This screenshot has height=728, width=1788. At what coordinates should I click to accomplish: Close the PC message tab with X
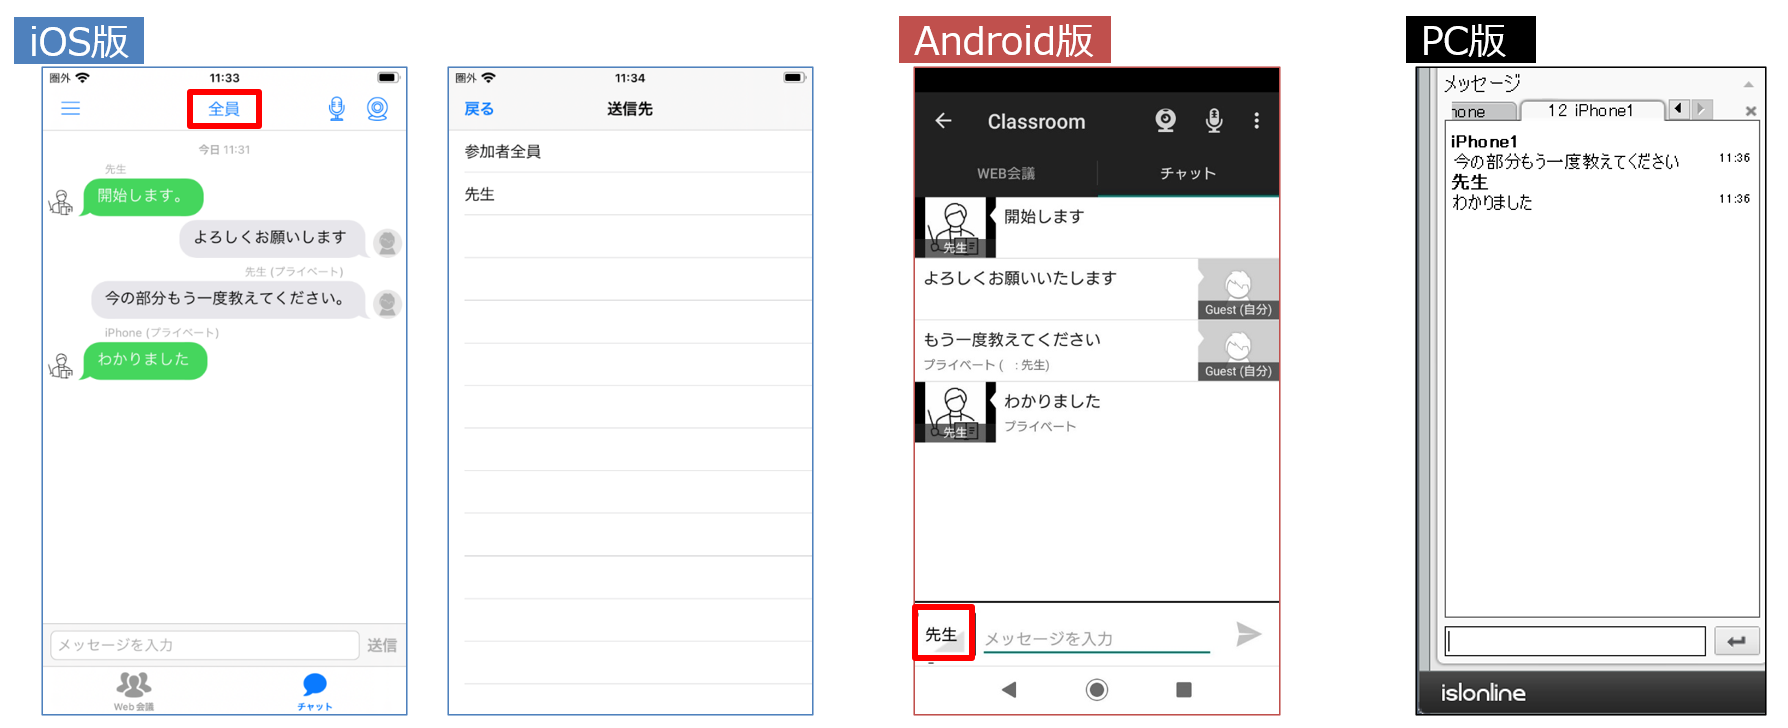click(1751, 111)
